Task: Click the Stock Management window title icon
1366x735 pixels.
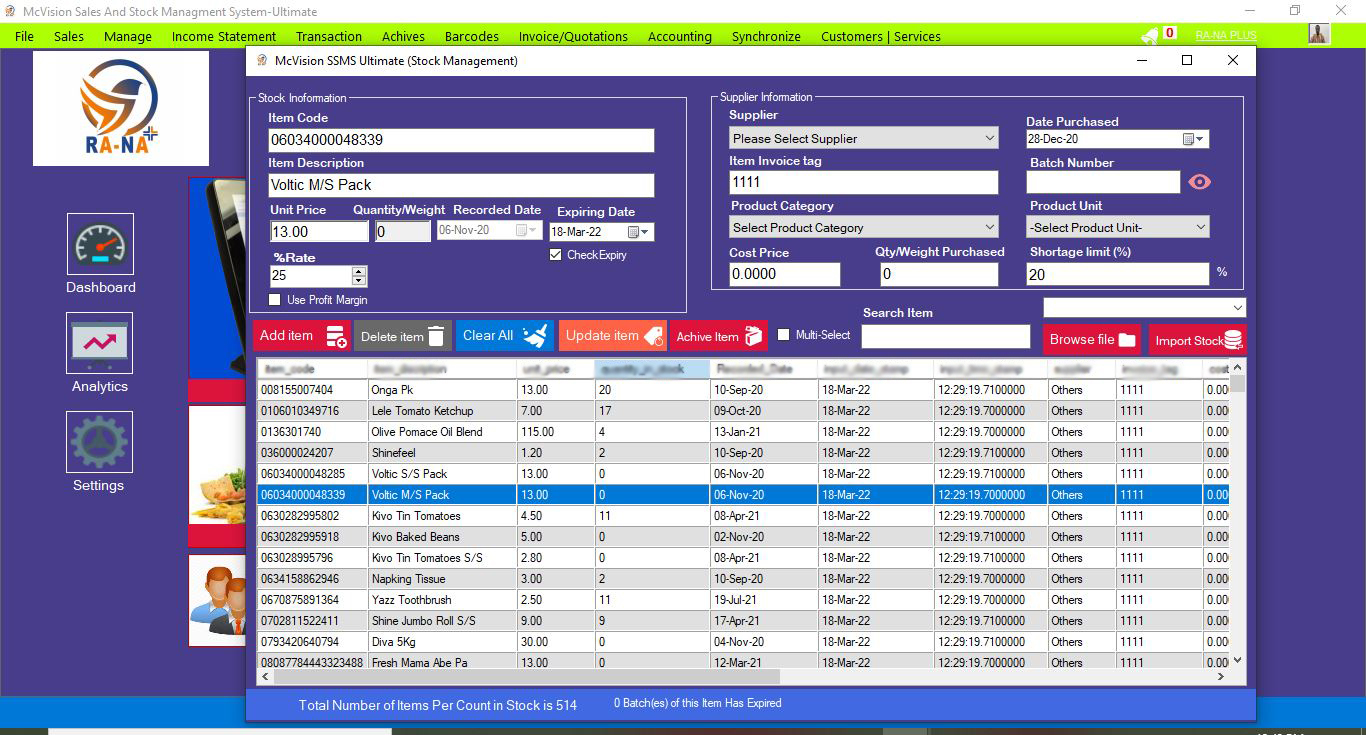Action: tap(262, 60)
